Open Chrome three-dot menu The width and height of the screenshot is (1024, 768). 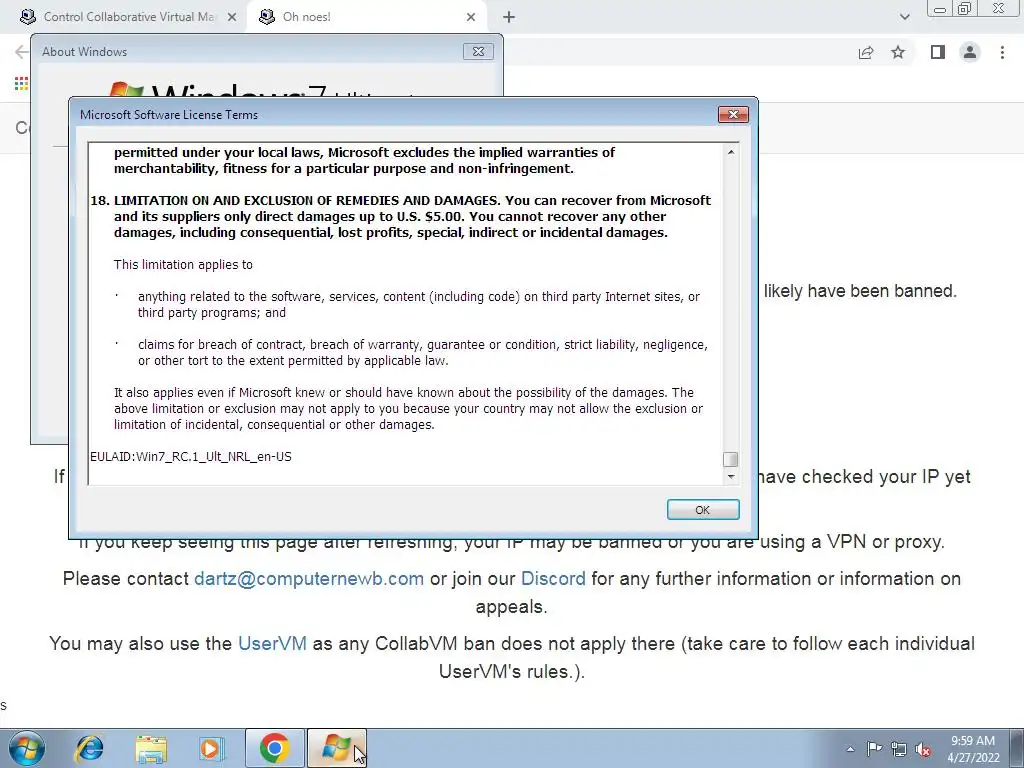pyautogui.click(x=1002, y=52)
